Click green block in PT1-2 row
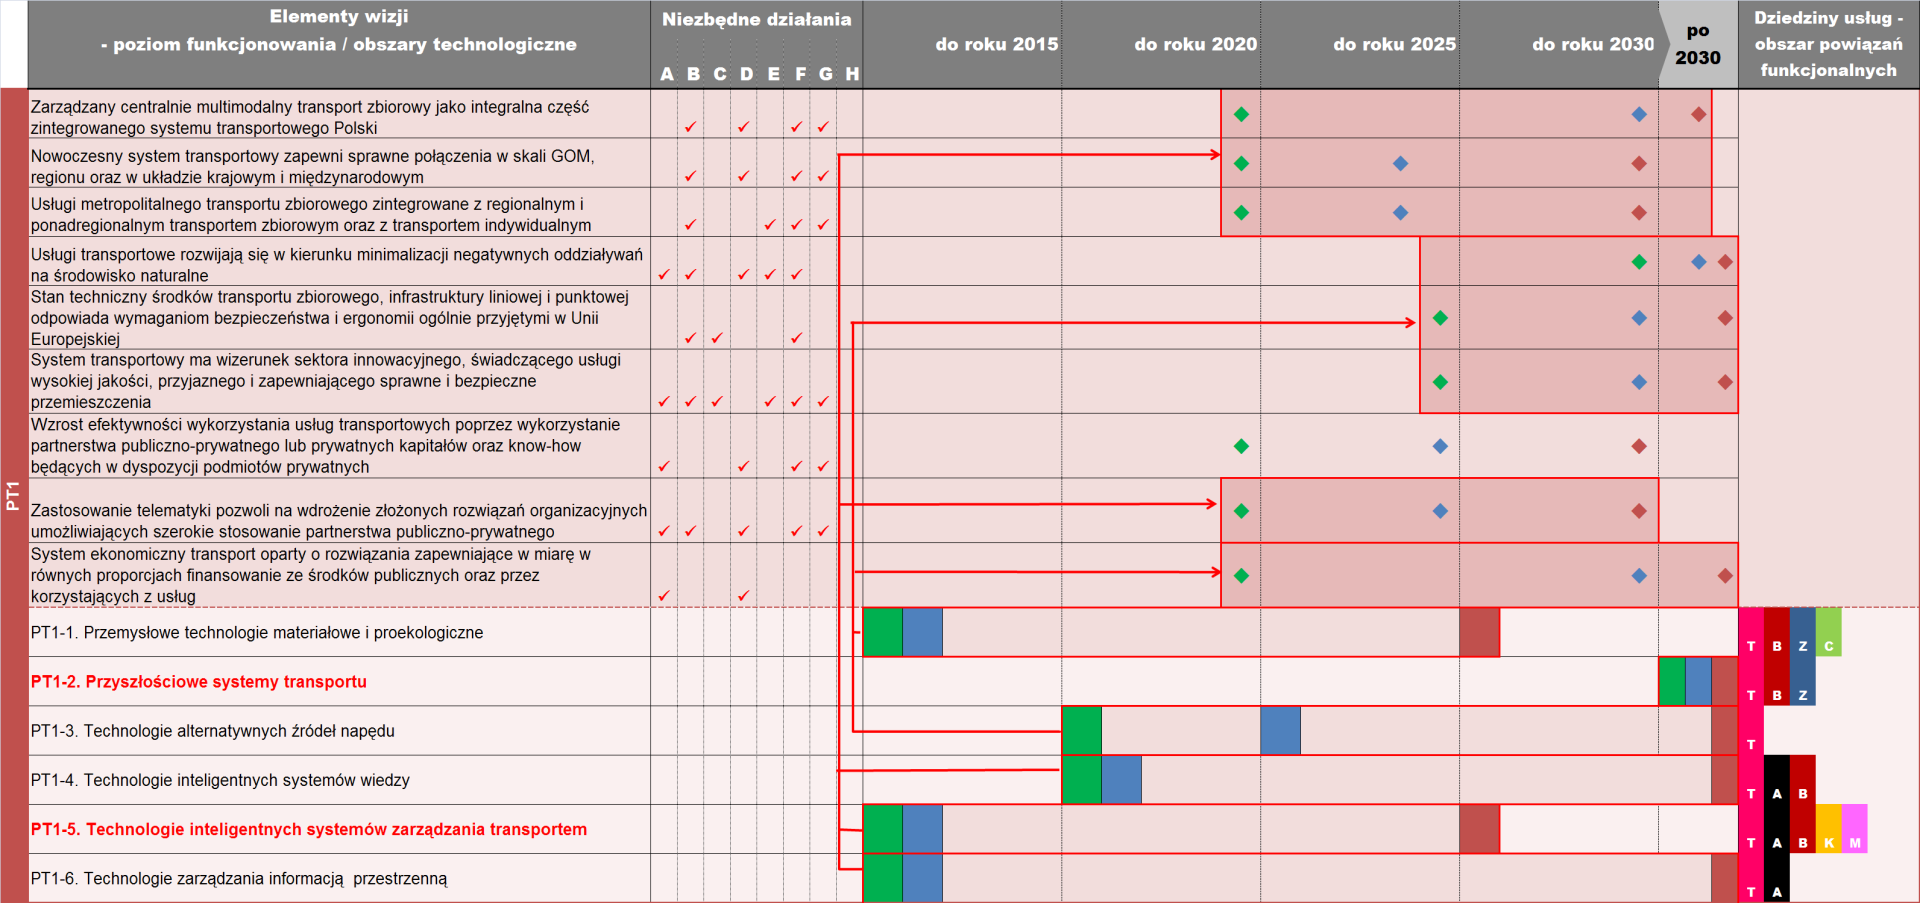This screenshot has height=903, width=1920. [x=1672, y=681]
